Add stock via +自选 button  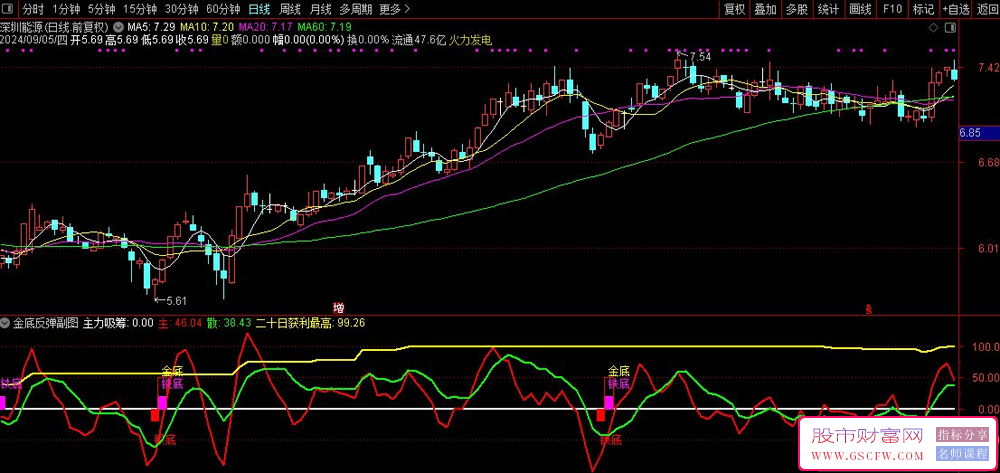(x=956, y=9)
